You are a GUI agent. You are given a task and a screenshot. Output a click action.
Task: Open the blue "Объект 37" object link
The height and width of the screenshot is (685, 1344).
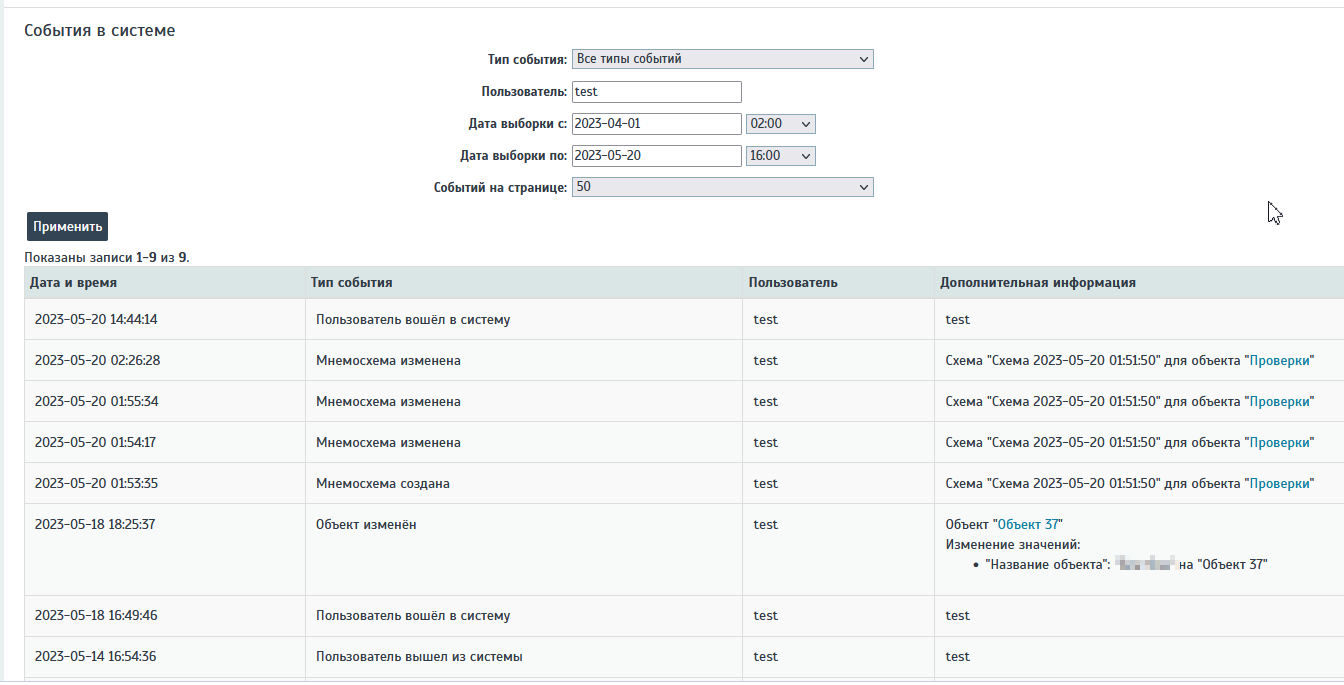coord(1028,525)
